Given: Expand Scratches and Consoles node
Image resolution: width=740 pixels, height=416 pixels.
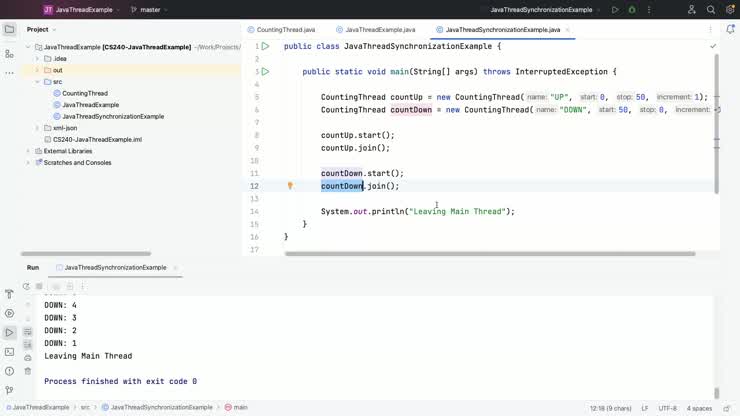Looking at the screenshot, I should point(28,162).
